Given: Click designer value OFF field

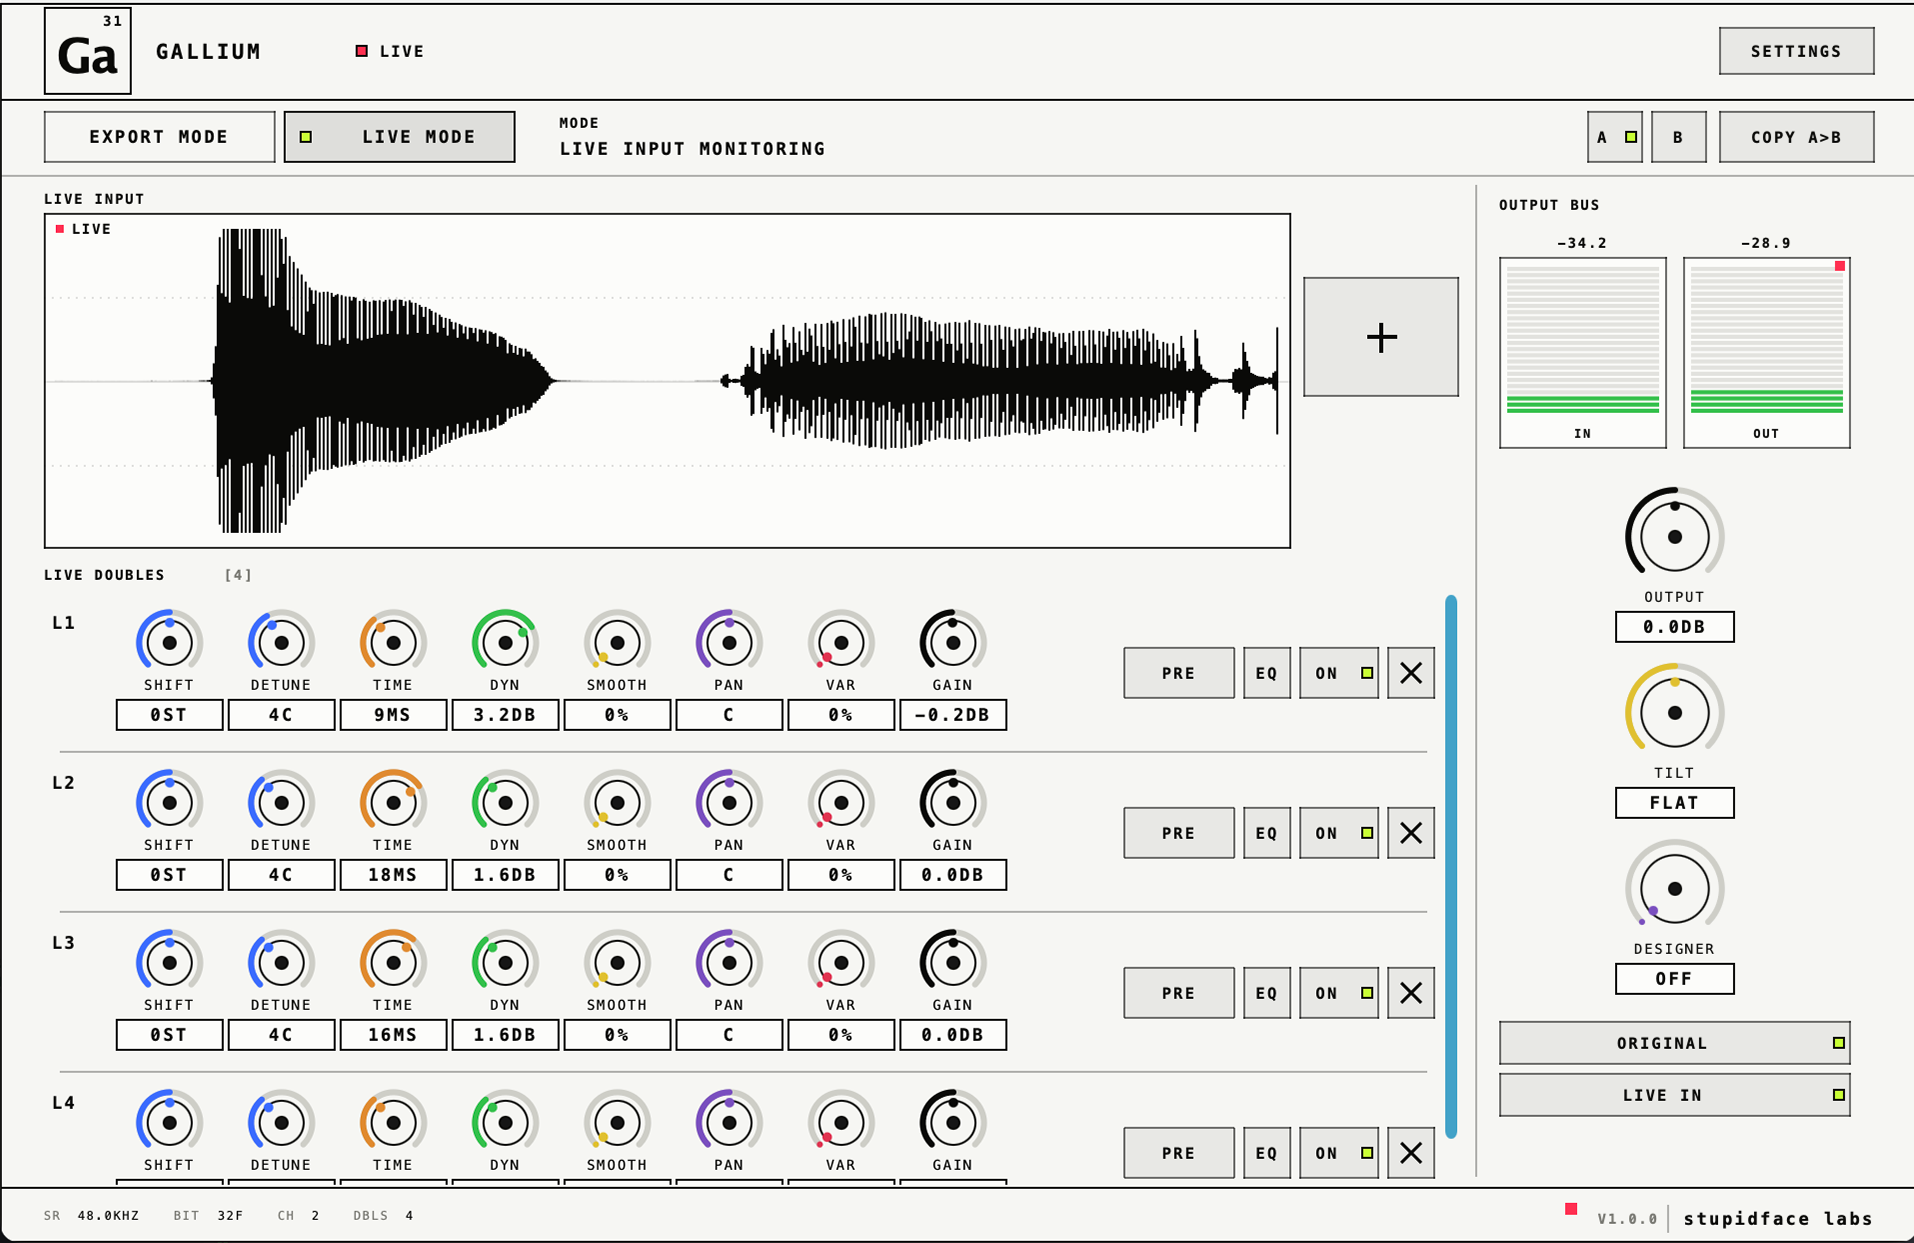Looking at the screenshot, I should tap(1674, 979).
